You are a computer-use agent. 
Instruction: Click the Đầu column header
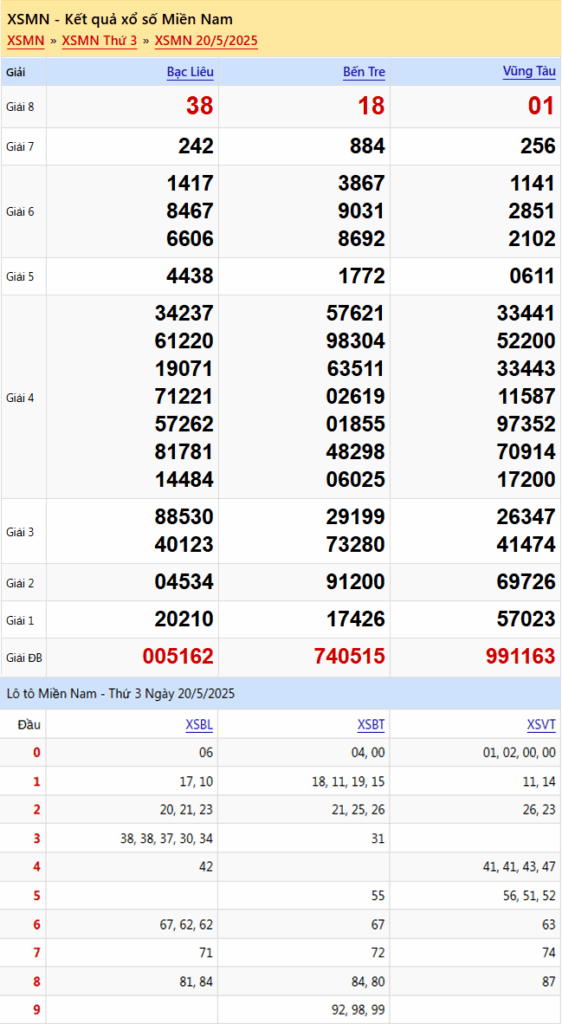(29, 724)
